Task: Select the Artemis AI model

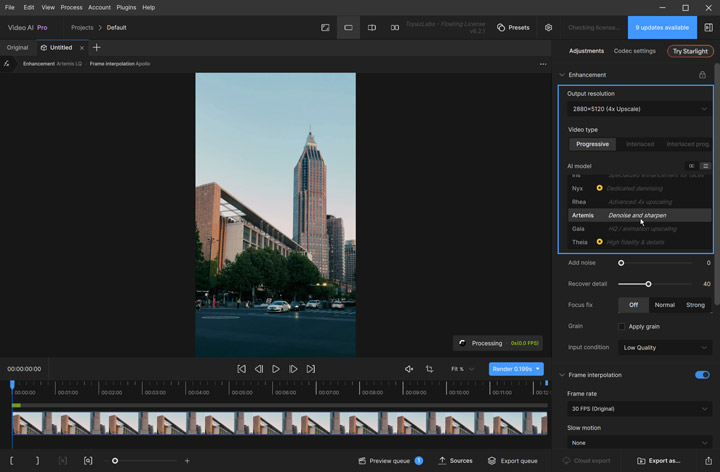Action: (x=639, y=215)
